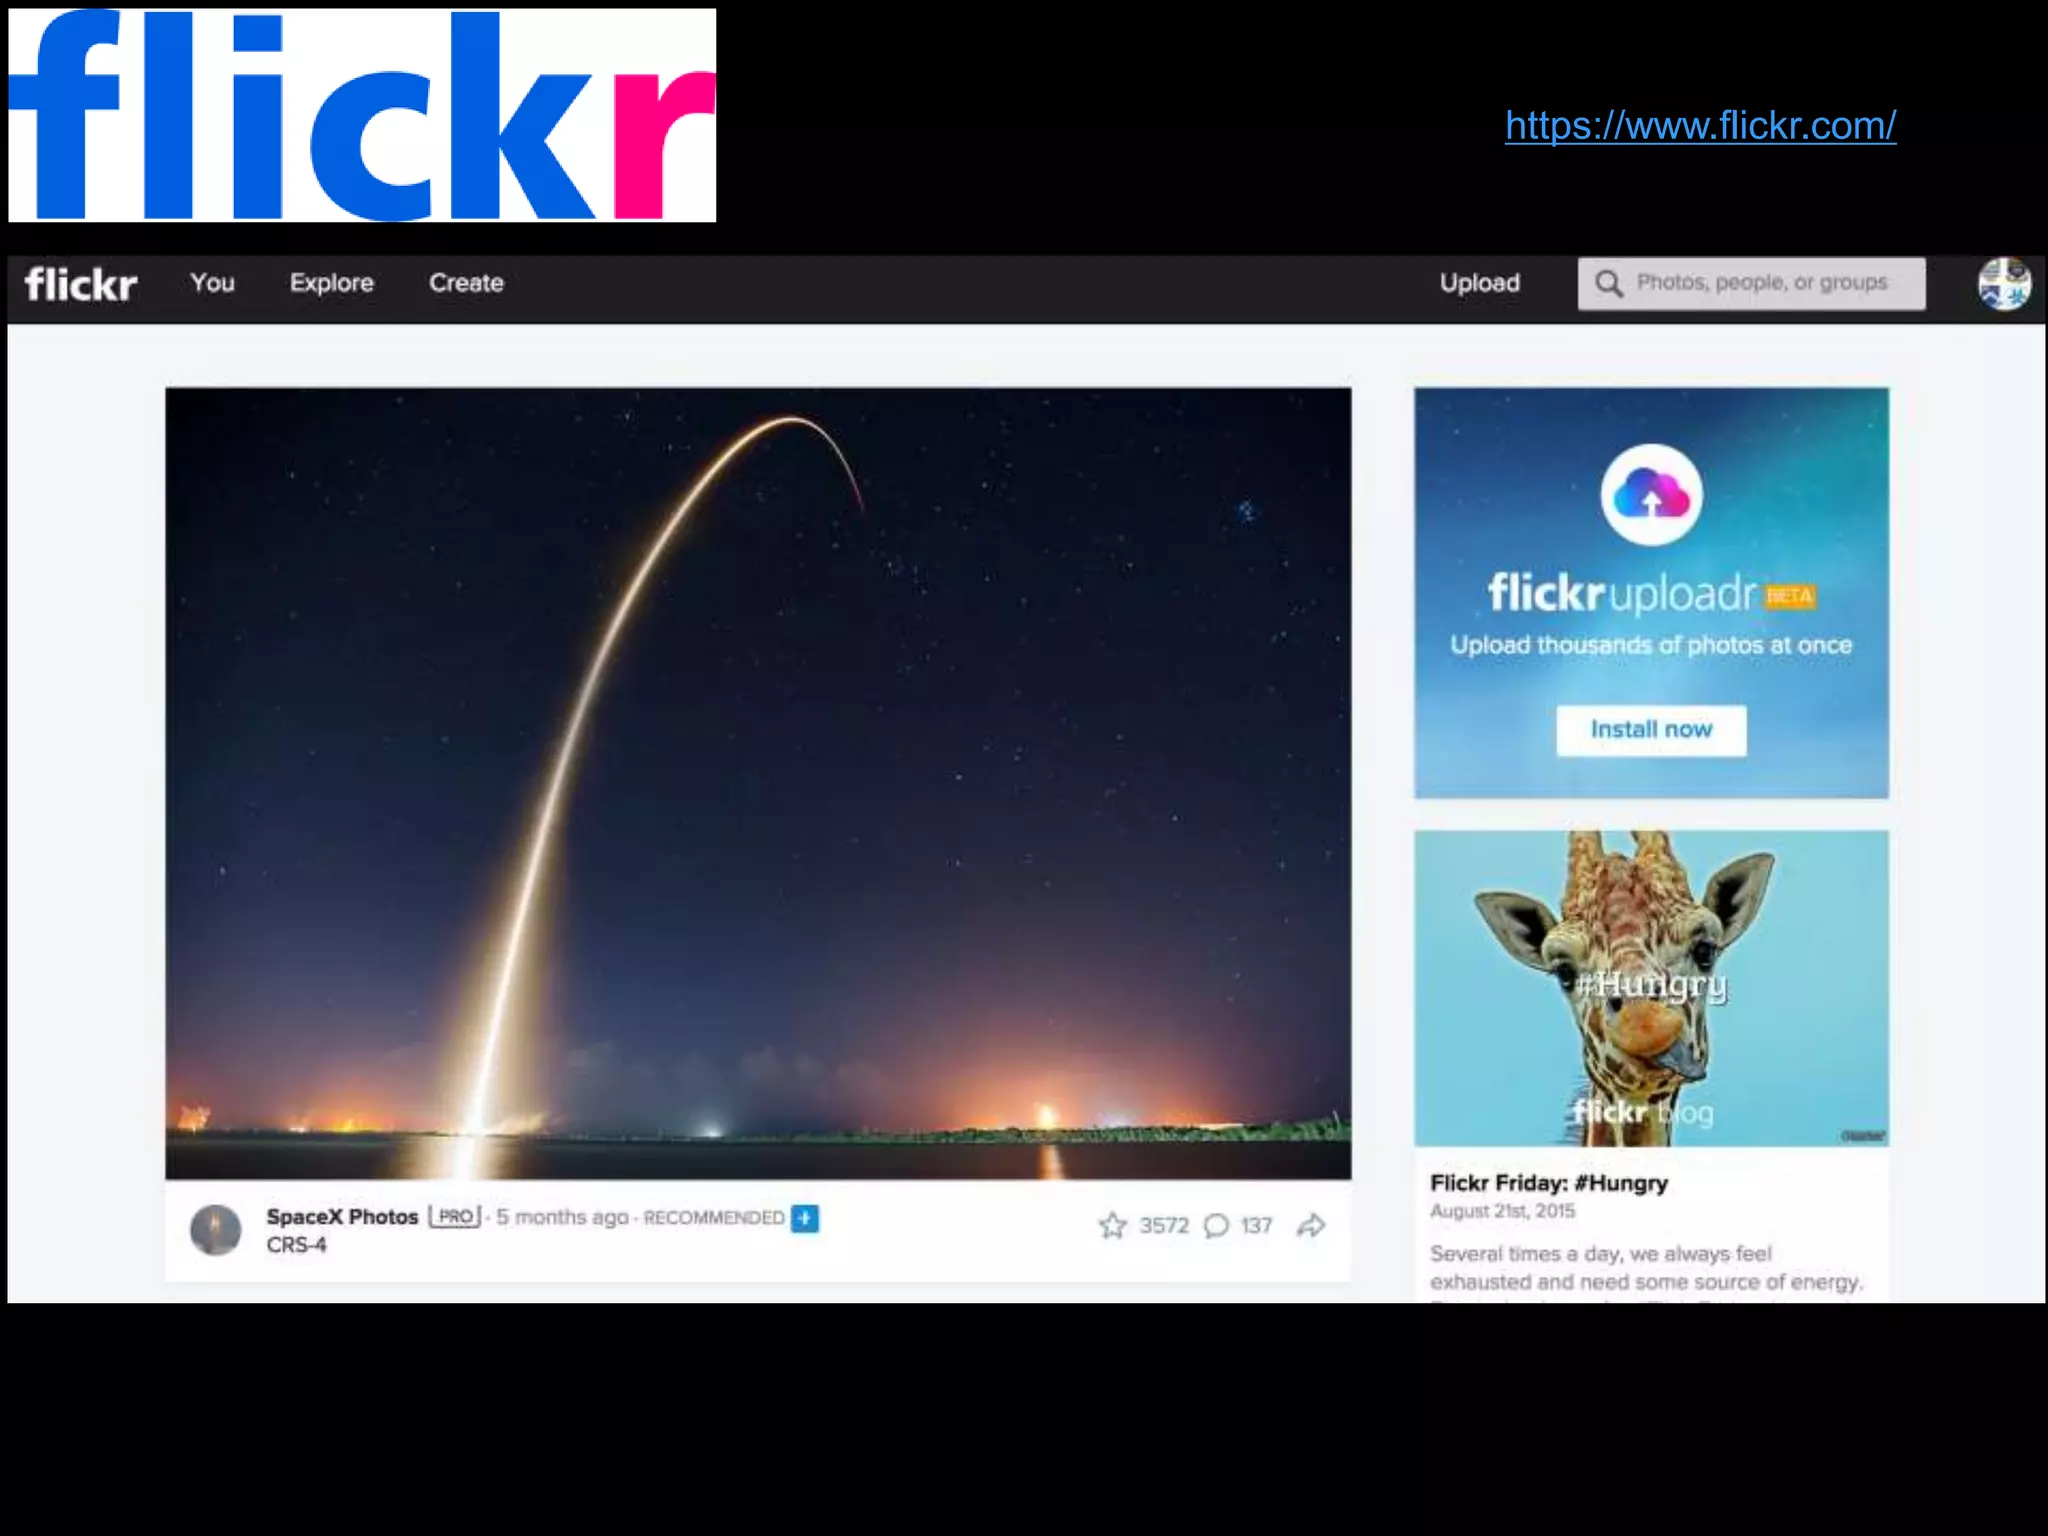The height and width of the screenshot is (1536, 2048).
Task: Open the Flickr Friday #Hungry article title
Action: (x=1548, y=1183)
